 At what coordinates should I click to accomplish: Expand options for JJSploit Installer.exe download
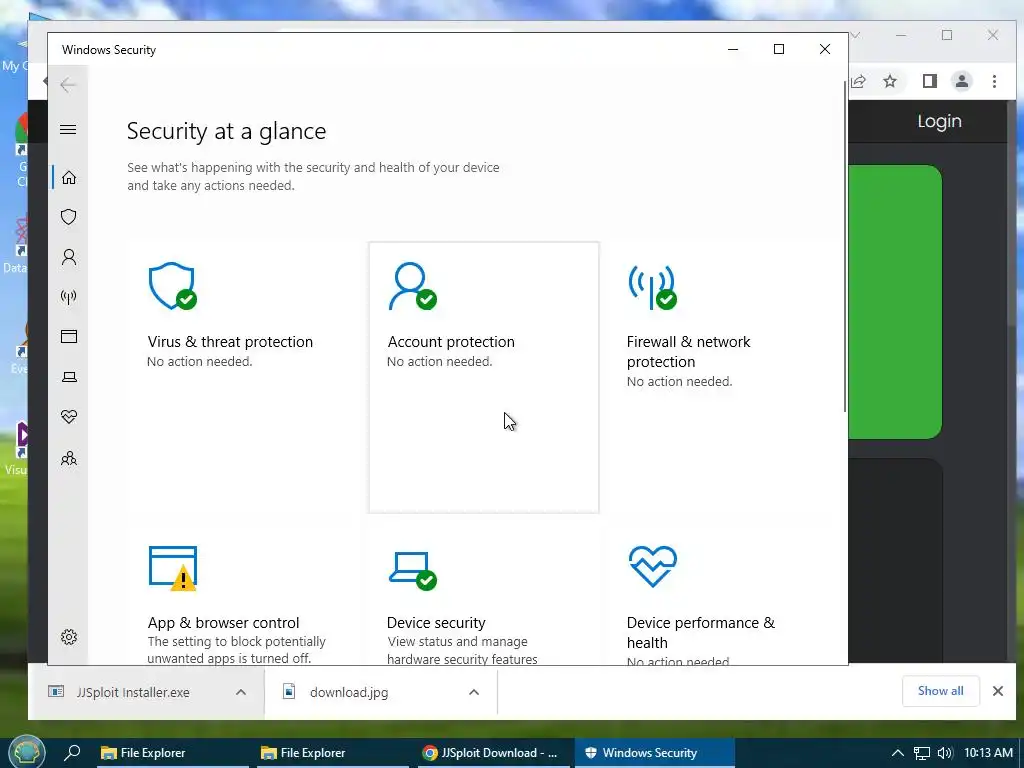(x=240, y=692)
